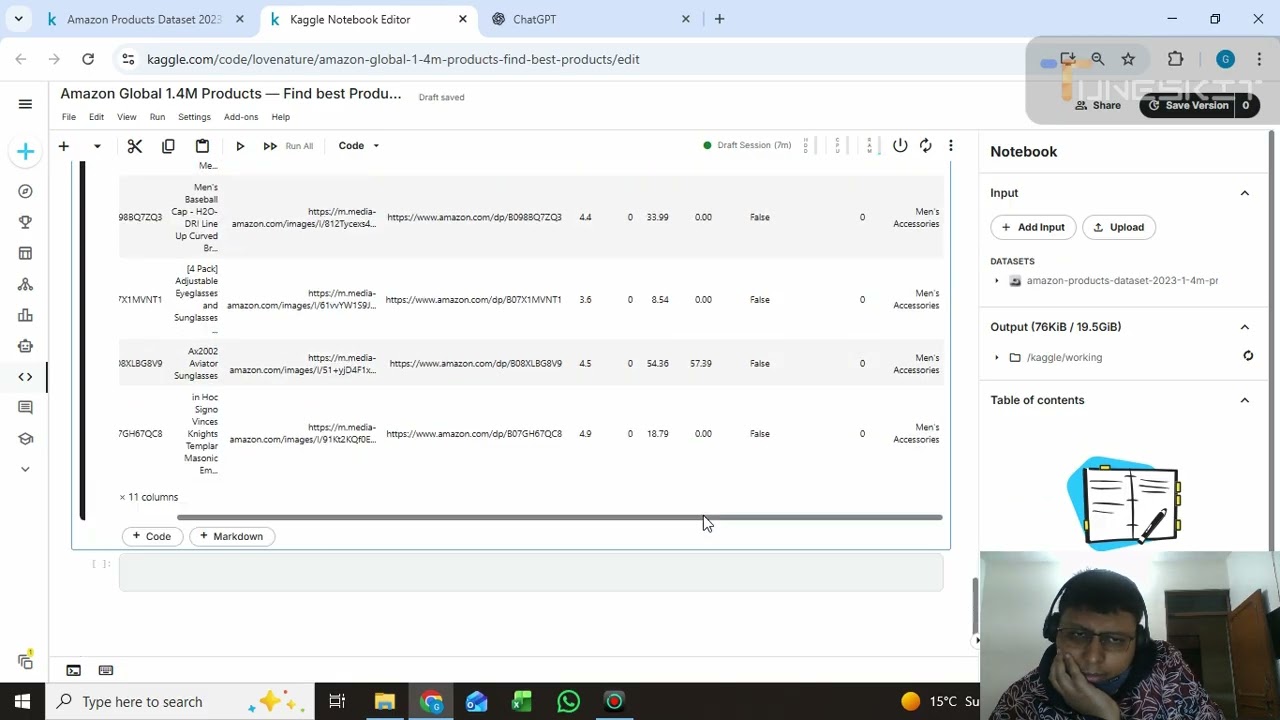Click the Share button
Viewport: 1280px width, 720px height.
pos(1098,105)
